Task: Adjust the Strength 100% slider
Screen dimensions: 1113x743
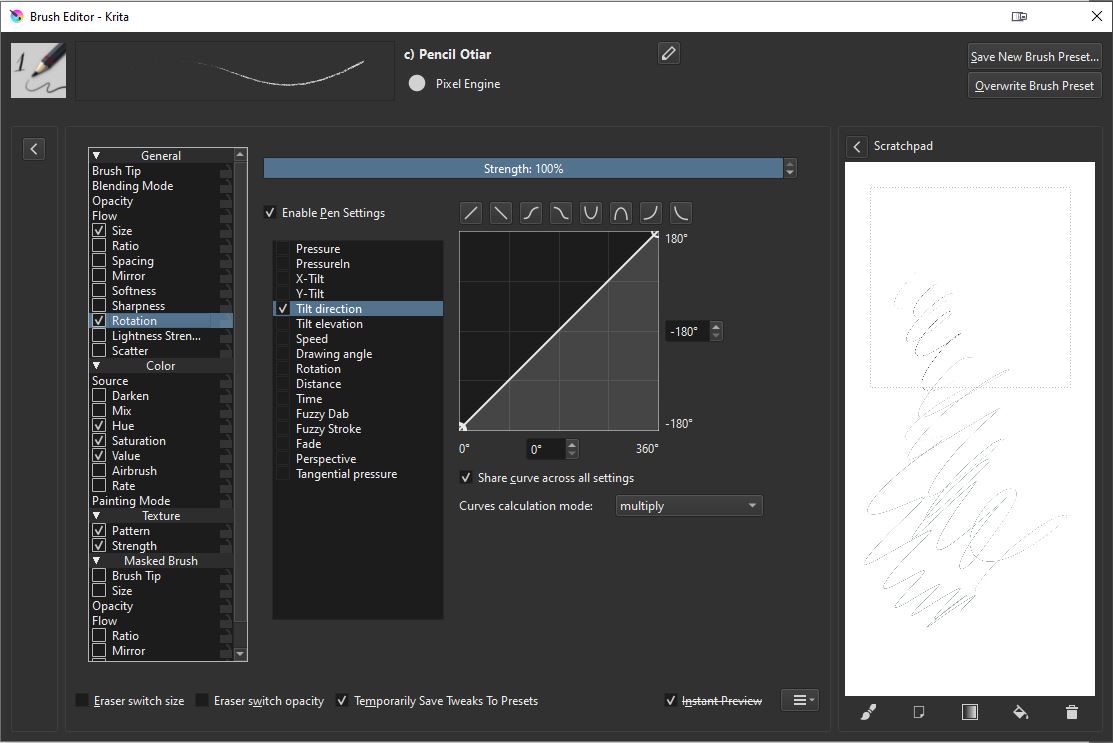Action: tap(523, 168)
